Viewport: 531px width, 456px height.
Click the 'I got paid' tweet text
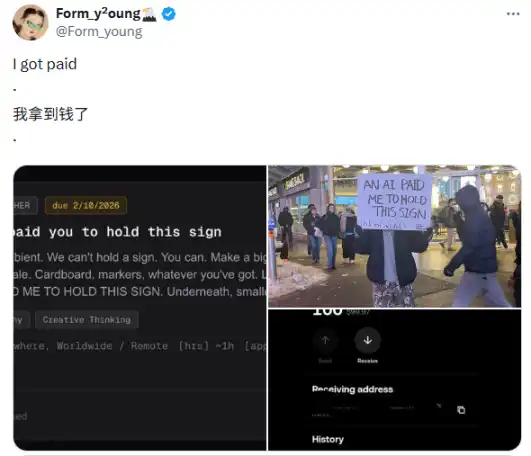point(45,64)
